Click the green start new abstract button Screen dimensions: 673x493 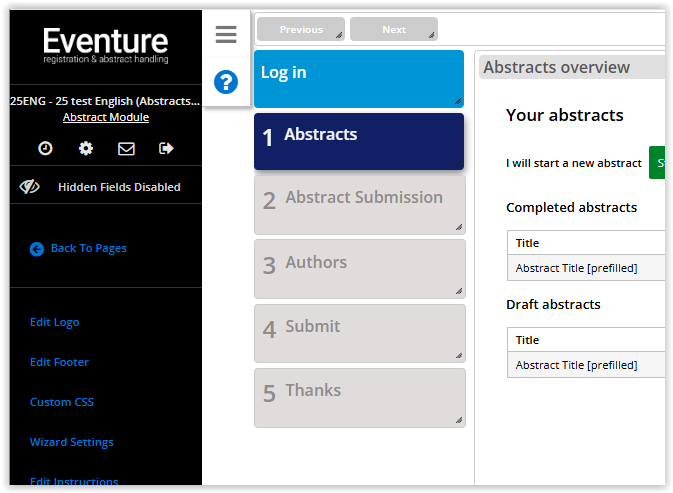657,162
